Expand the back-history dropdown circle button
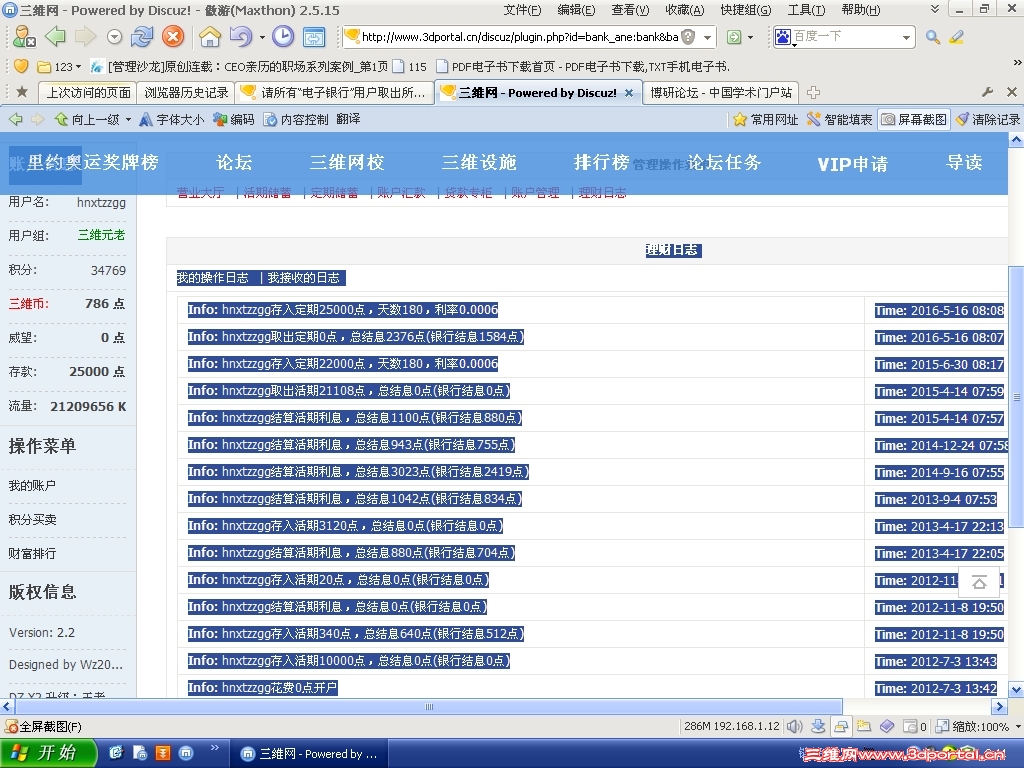Screen dimensions: 1024x768 point(114,37)
